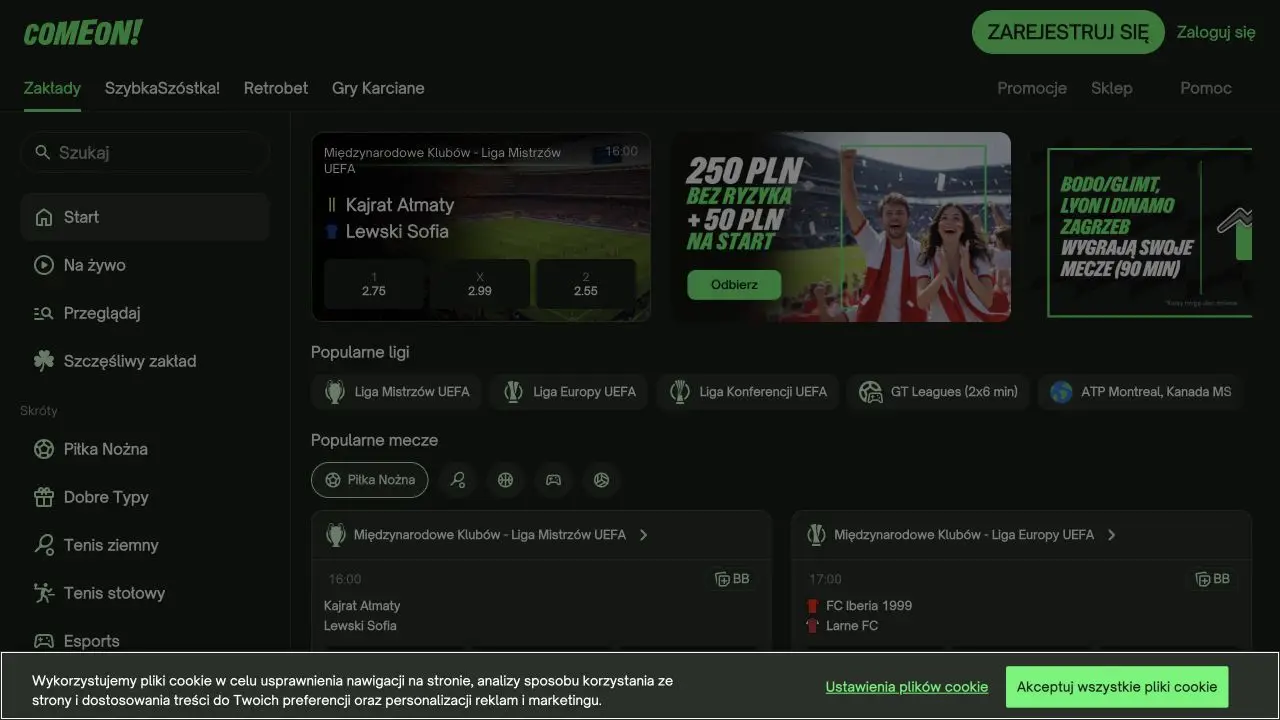Select the tennis sport filter icon
The image size is (1280, 720).
(x=457, y=480)
